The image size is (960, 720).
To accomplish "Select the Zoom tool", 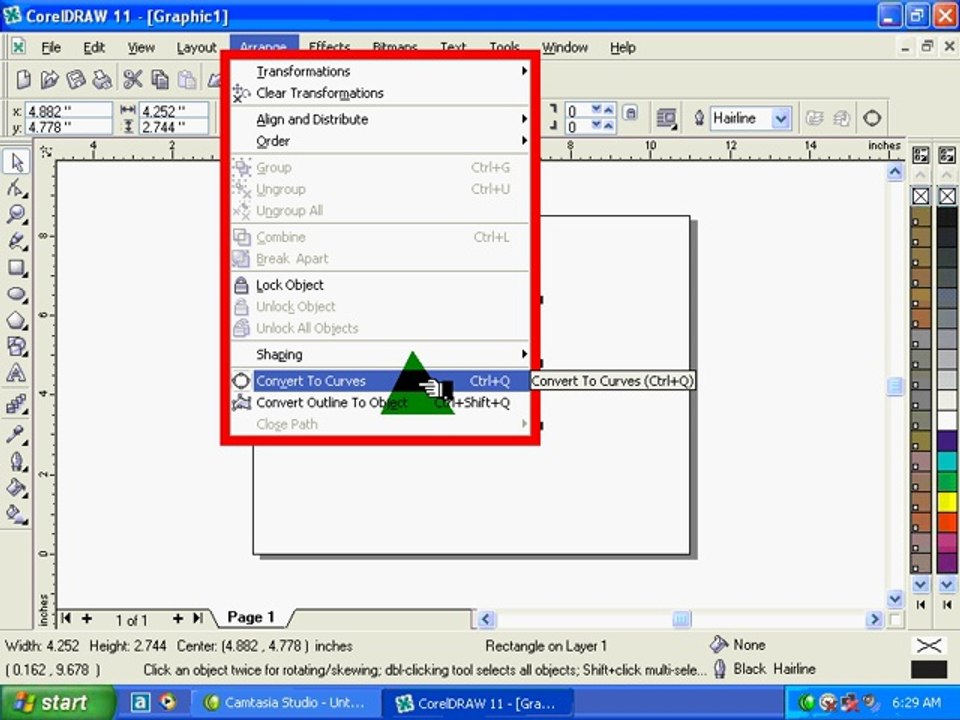I will [x=17, y=214].
